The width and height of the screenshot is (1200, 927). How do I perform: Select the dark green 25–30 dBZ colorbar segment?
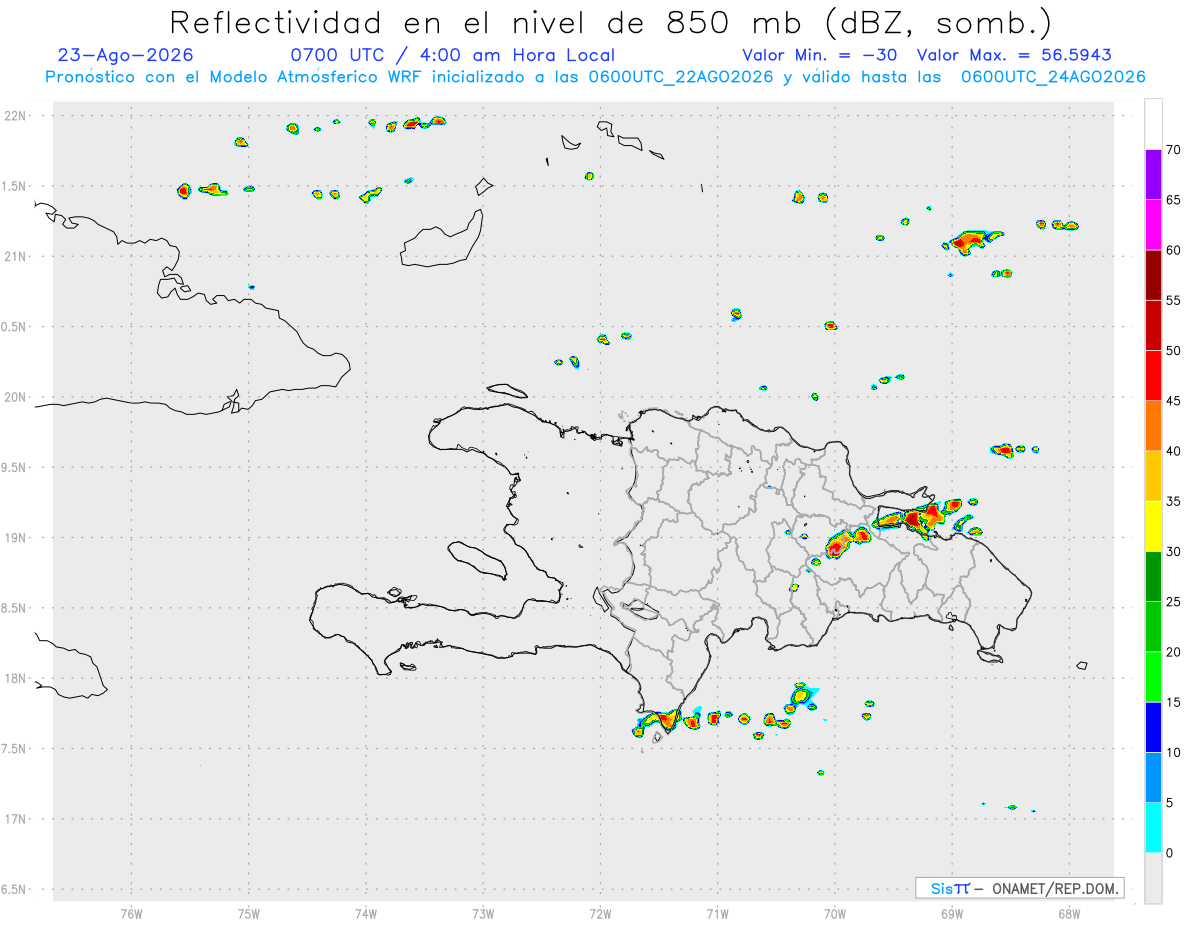[x=1153, y=576]
